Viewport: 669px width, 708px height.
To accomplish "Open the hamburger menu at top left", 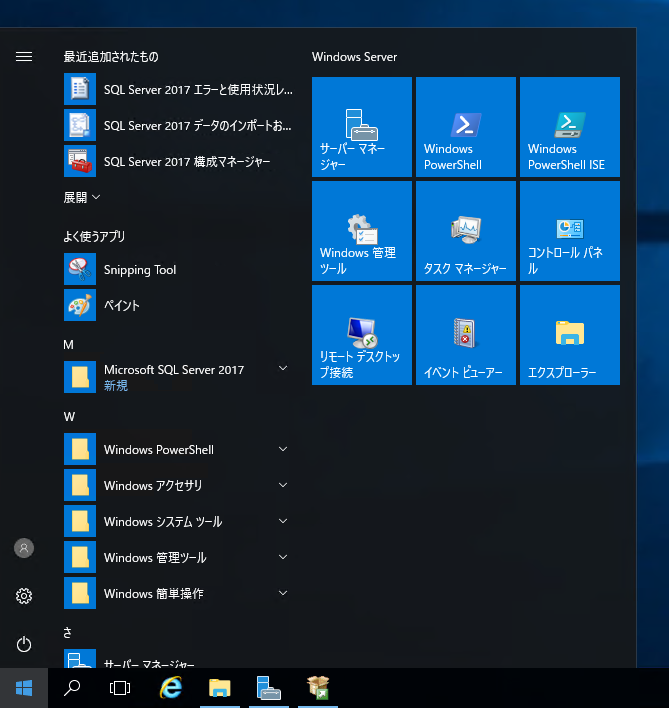I will 24,56.
